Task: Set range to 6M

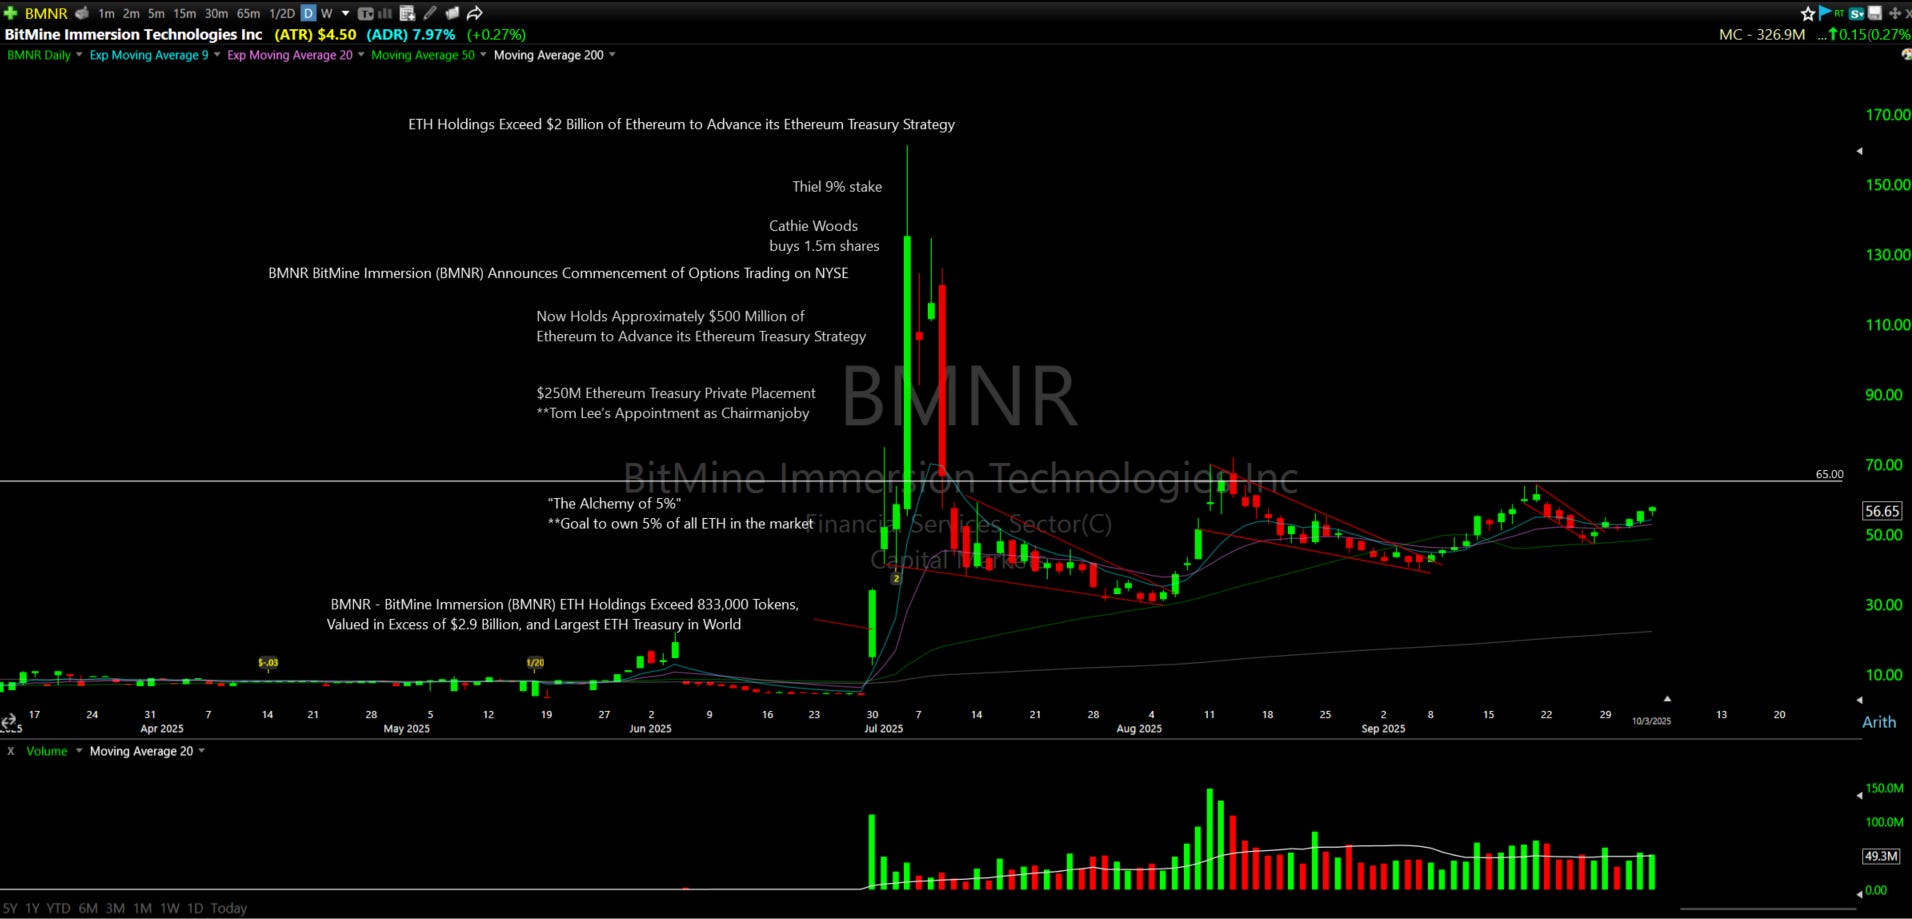Action: click(x=88, y=908)
